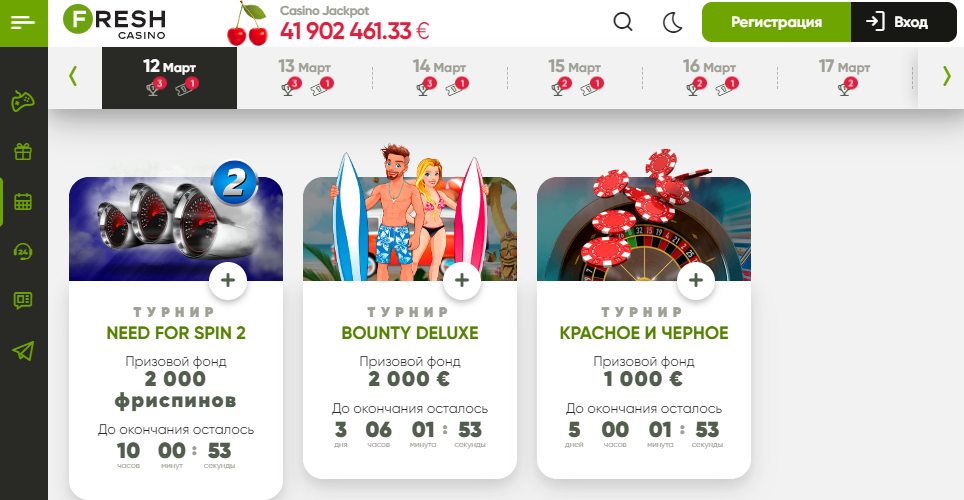Open the 24-hour support sidebar icon
The image size is (964, 500).
tap(23, 252)
